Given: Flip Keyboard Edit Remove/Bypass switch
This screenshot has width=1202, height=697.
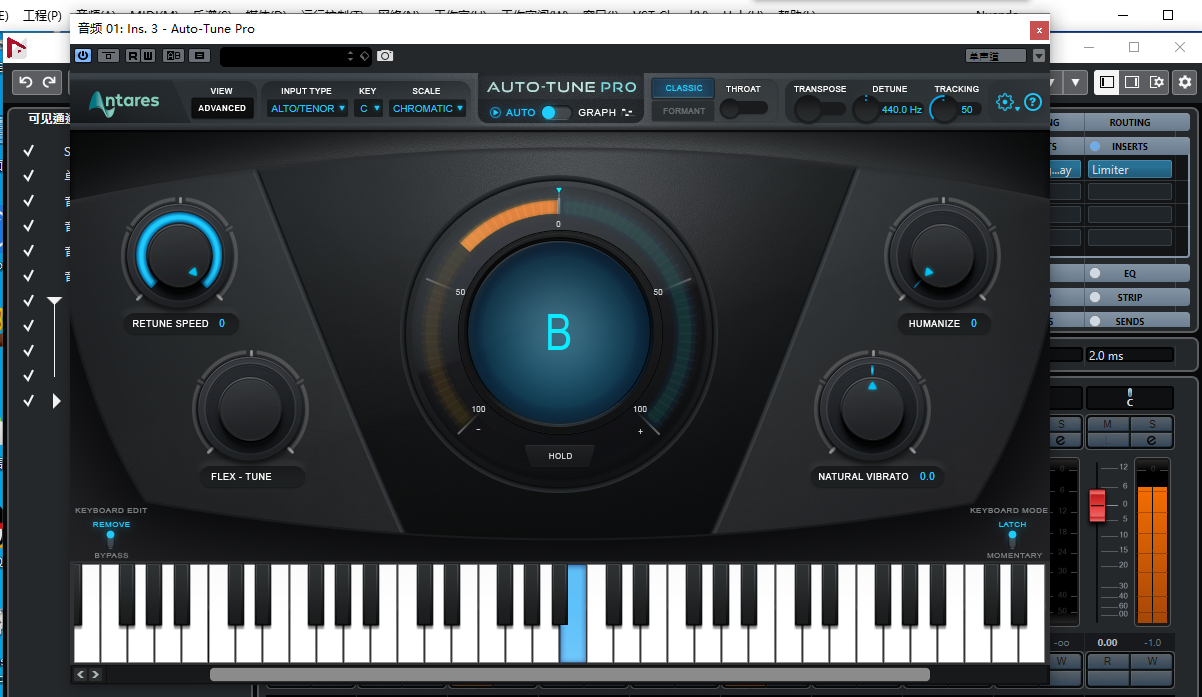Looking at the screenshot, I should click(111, 539).
